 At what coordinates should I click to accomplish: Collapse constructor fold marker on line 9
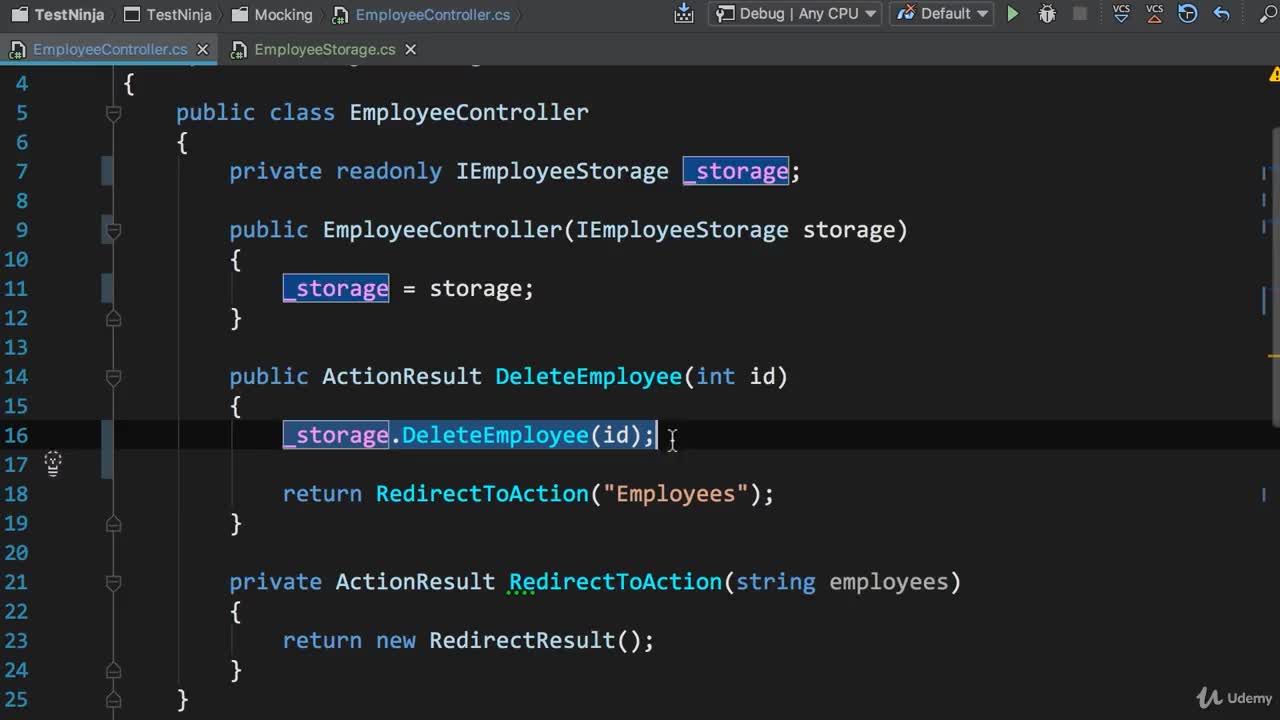tap(114, 230)
